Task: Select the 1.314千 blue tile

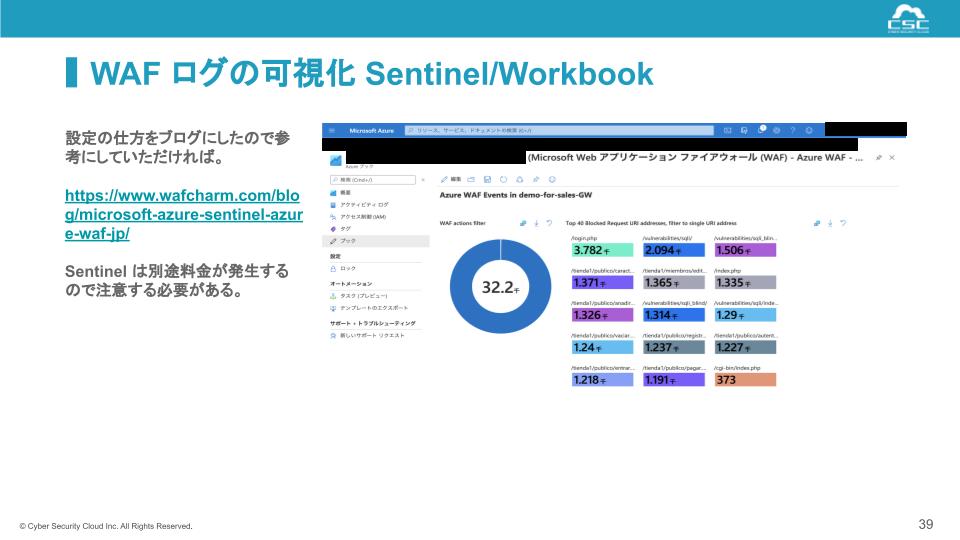Action: pyautogui.click(x=673, y=315)
